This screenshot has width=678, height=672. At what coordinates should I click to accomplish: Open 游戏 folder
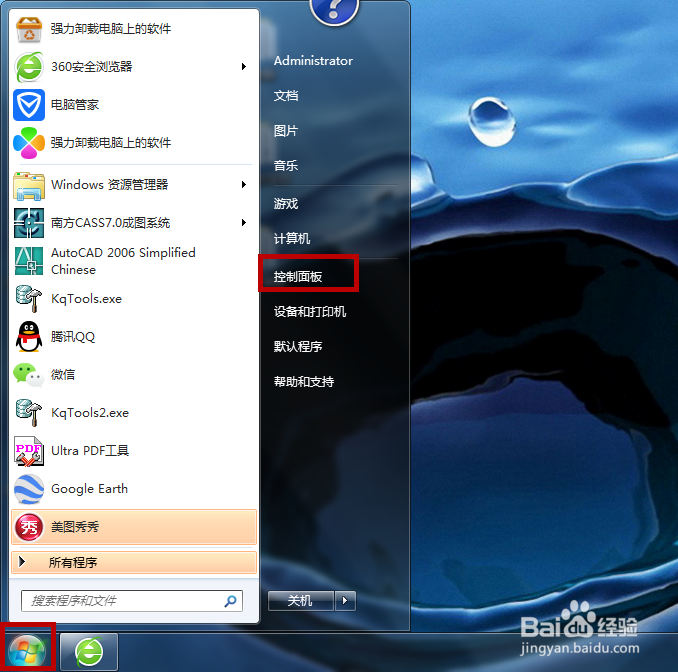point(286,204)
